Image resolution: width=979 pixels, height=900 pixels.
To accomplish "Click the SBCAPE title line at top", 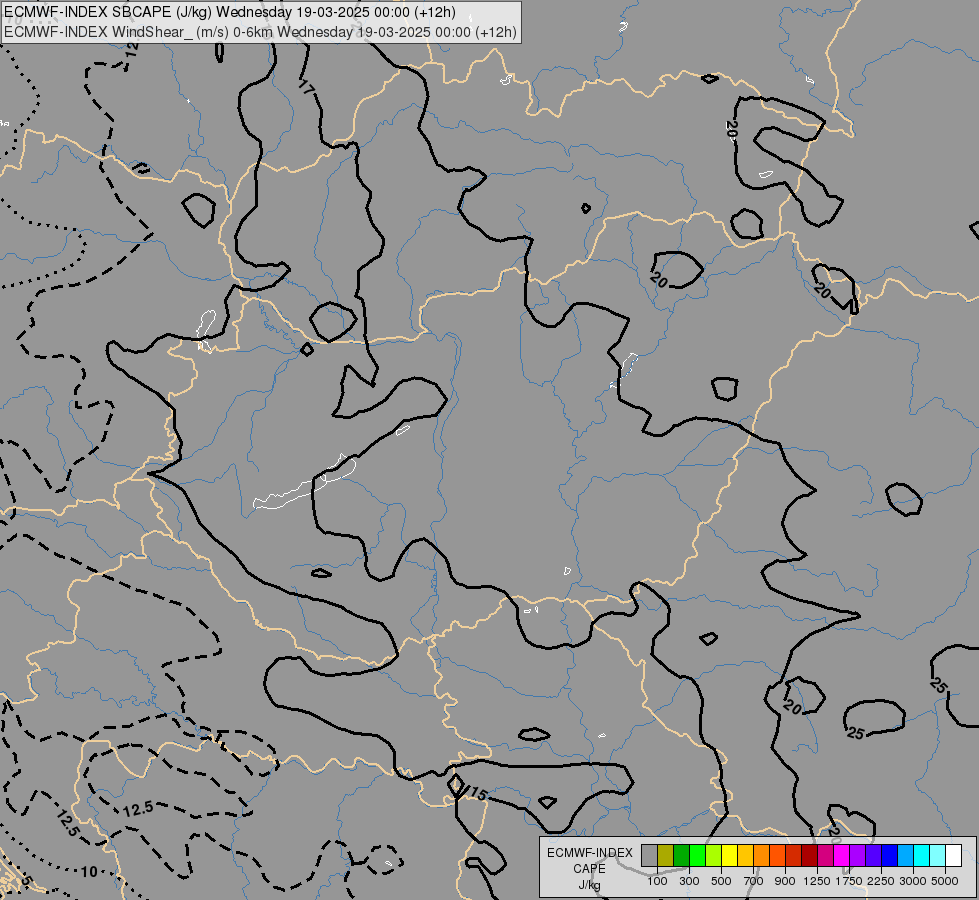I will pyautogui.click(x=230, y=12).
